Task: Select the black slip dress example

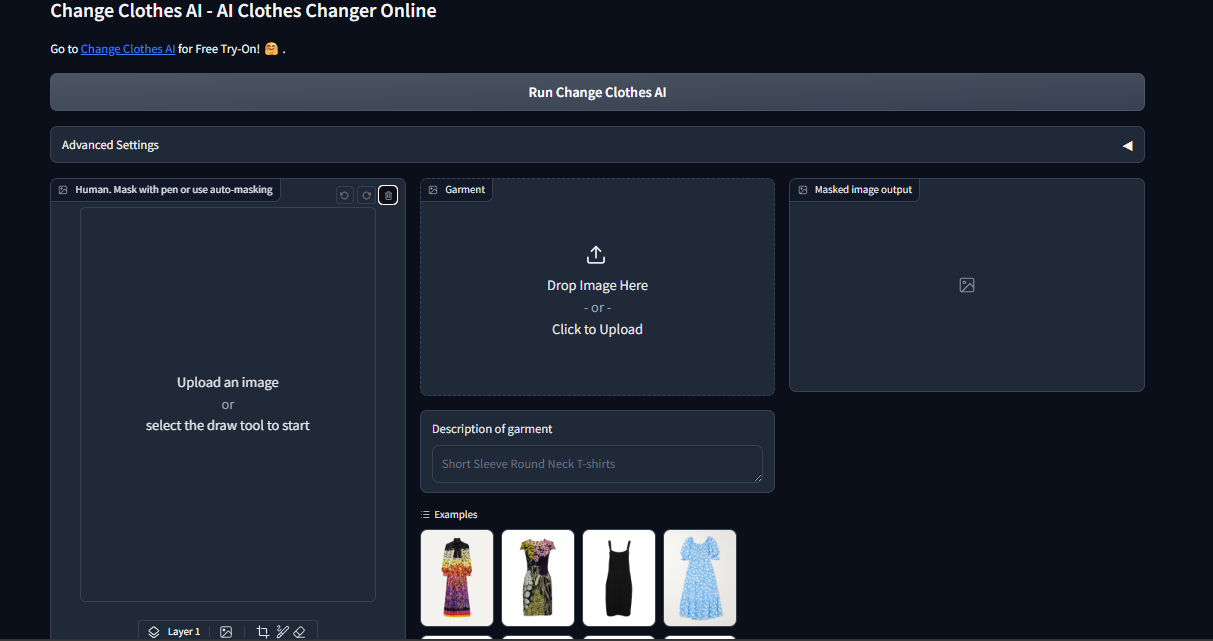Action: point(618,577)
